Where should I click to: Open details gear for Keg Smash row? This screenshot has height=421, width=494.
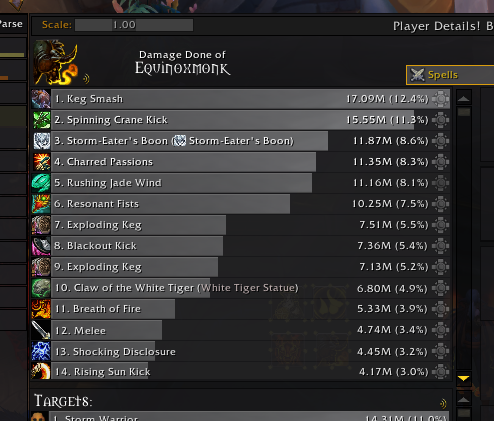441,99
